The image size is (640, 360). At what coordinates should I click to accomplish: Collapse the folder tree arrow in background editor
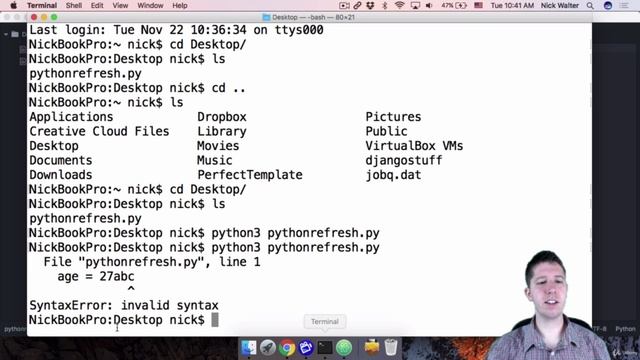6,34
